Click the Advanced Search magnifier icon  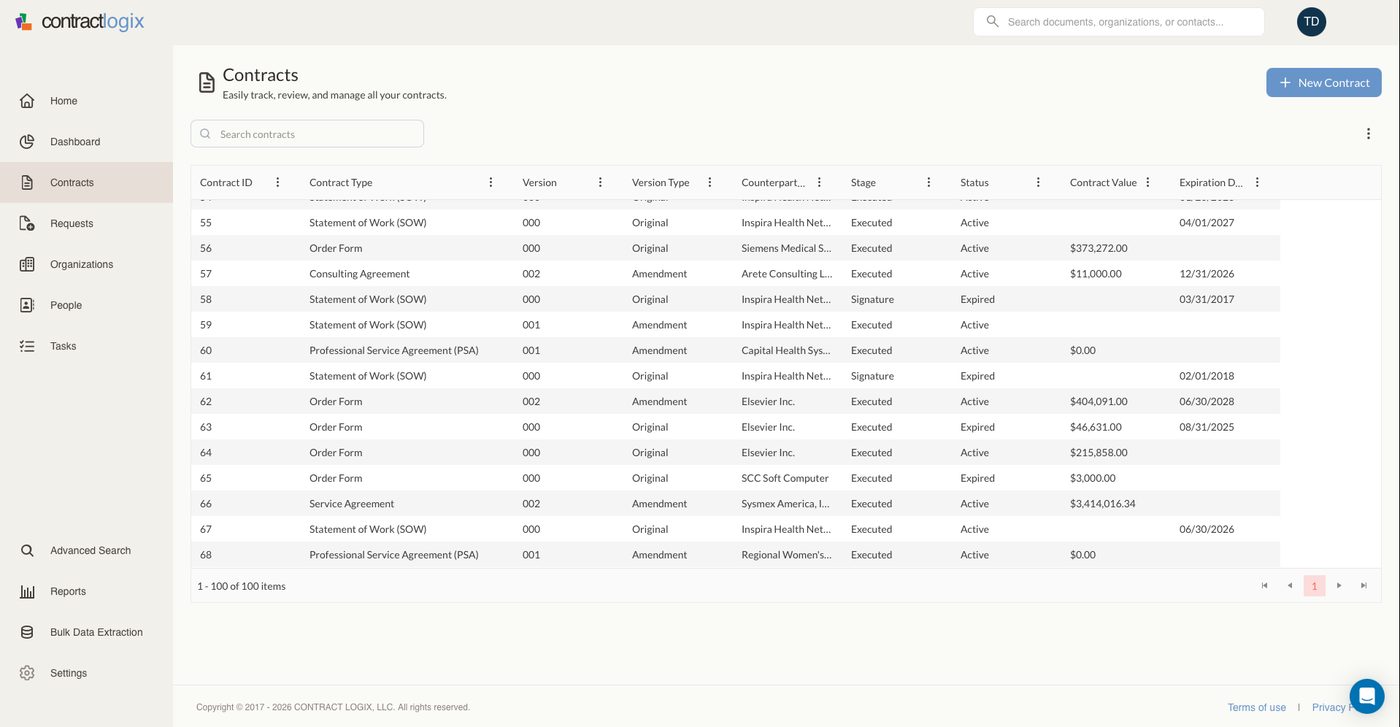click(27, 551)
